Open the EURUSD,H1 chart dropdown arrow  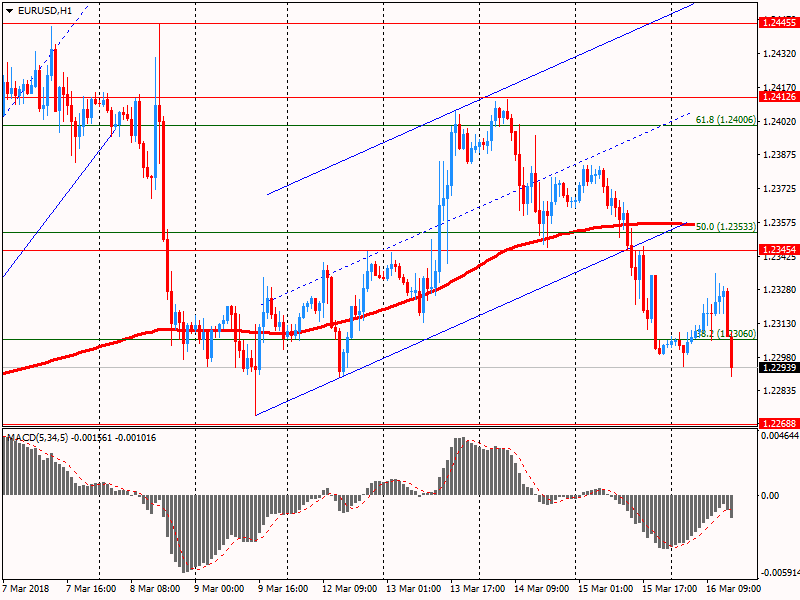[10, 11]
